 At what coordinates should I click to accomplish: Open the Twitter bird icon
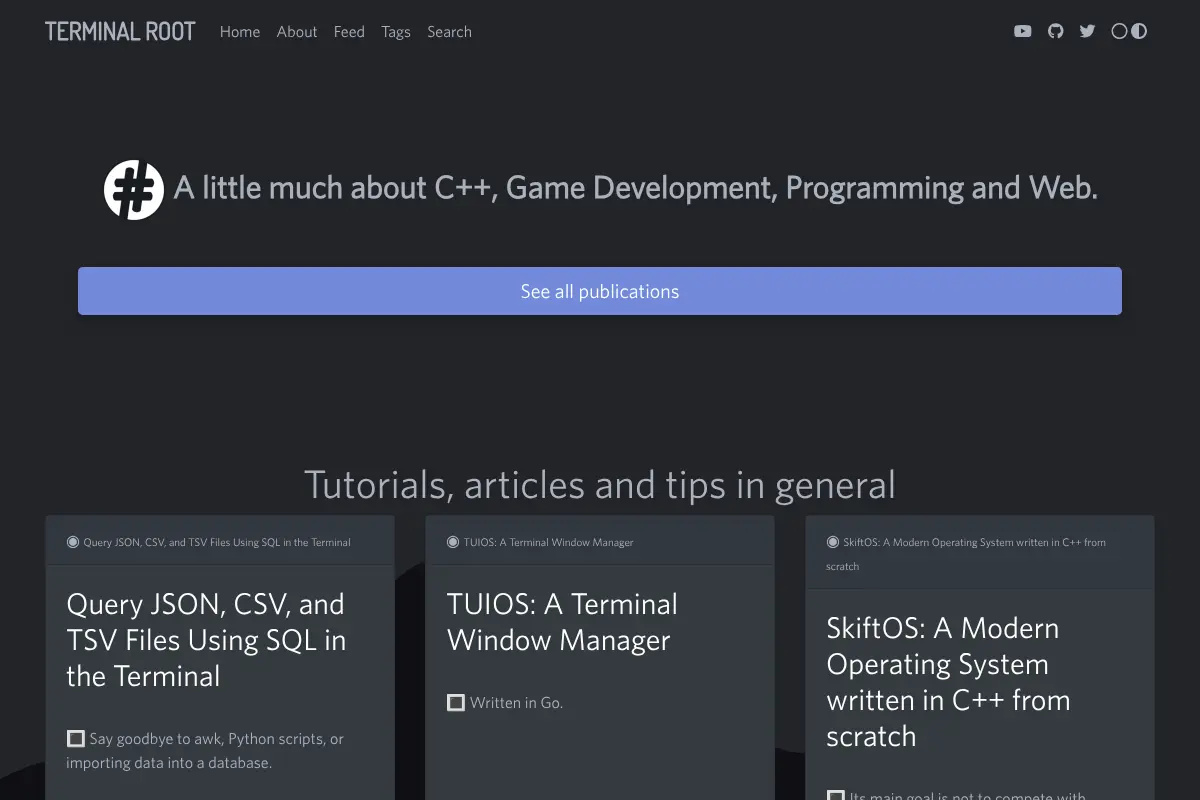pyautogui.click(x=1087, y=31)
